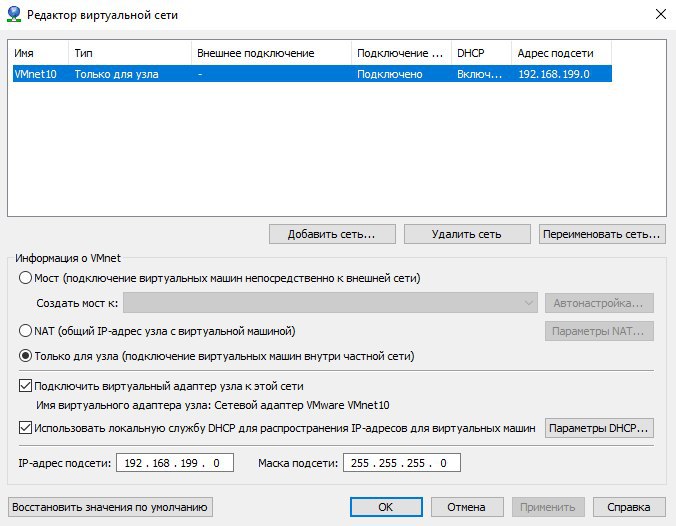This screenshot has height=526, width=676.
Task: Open Справка help
Action: (x=629, y=507)
